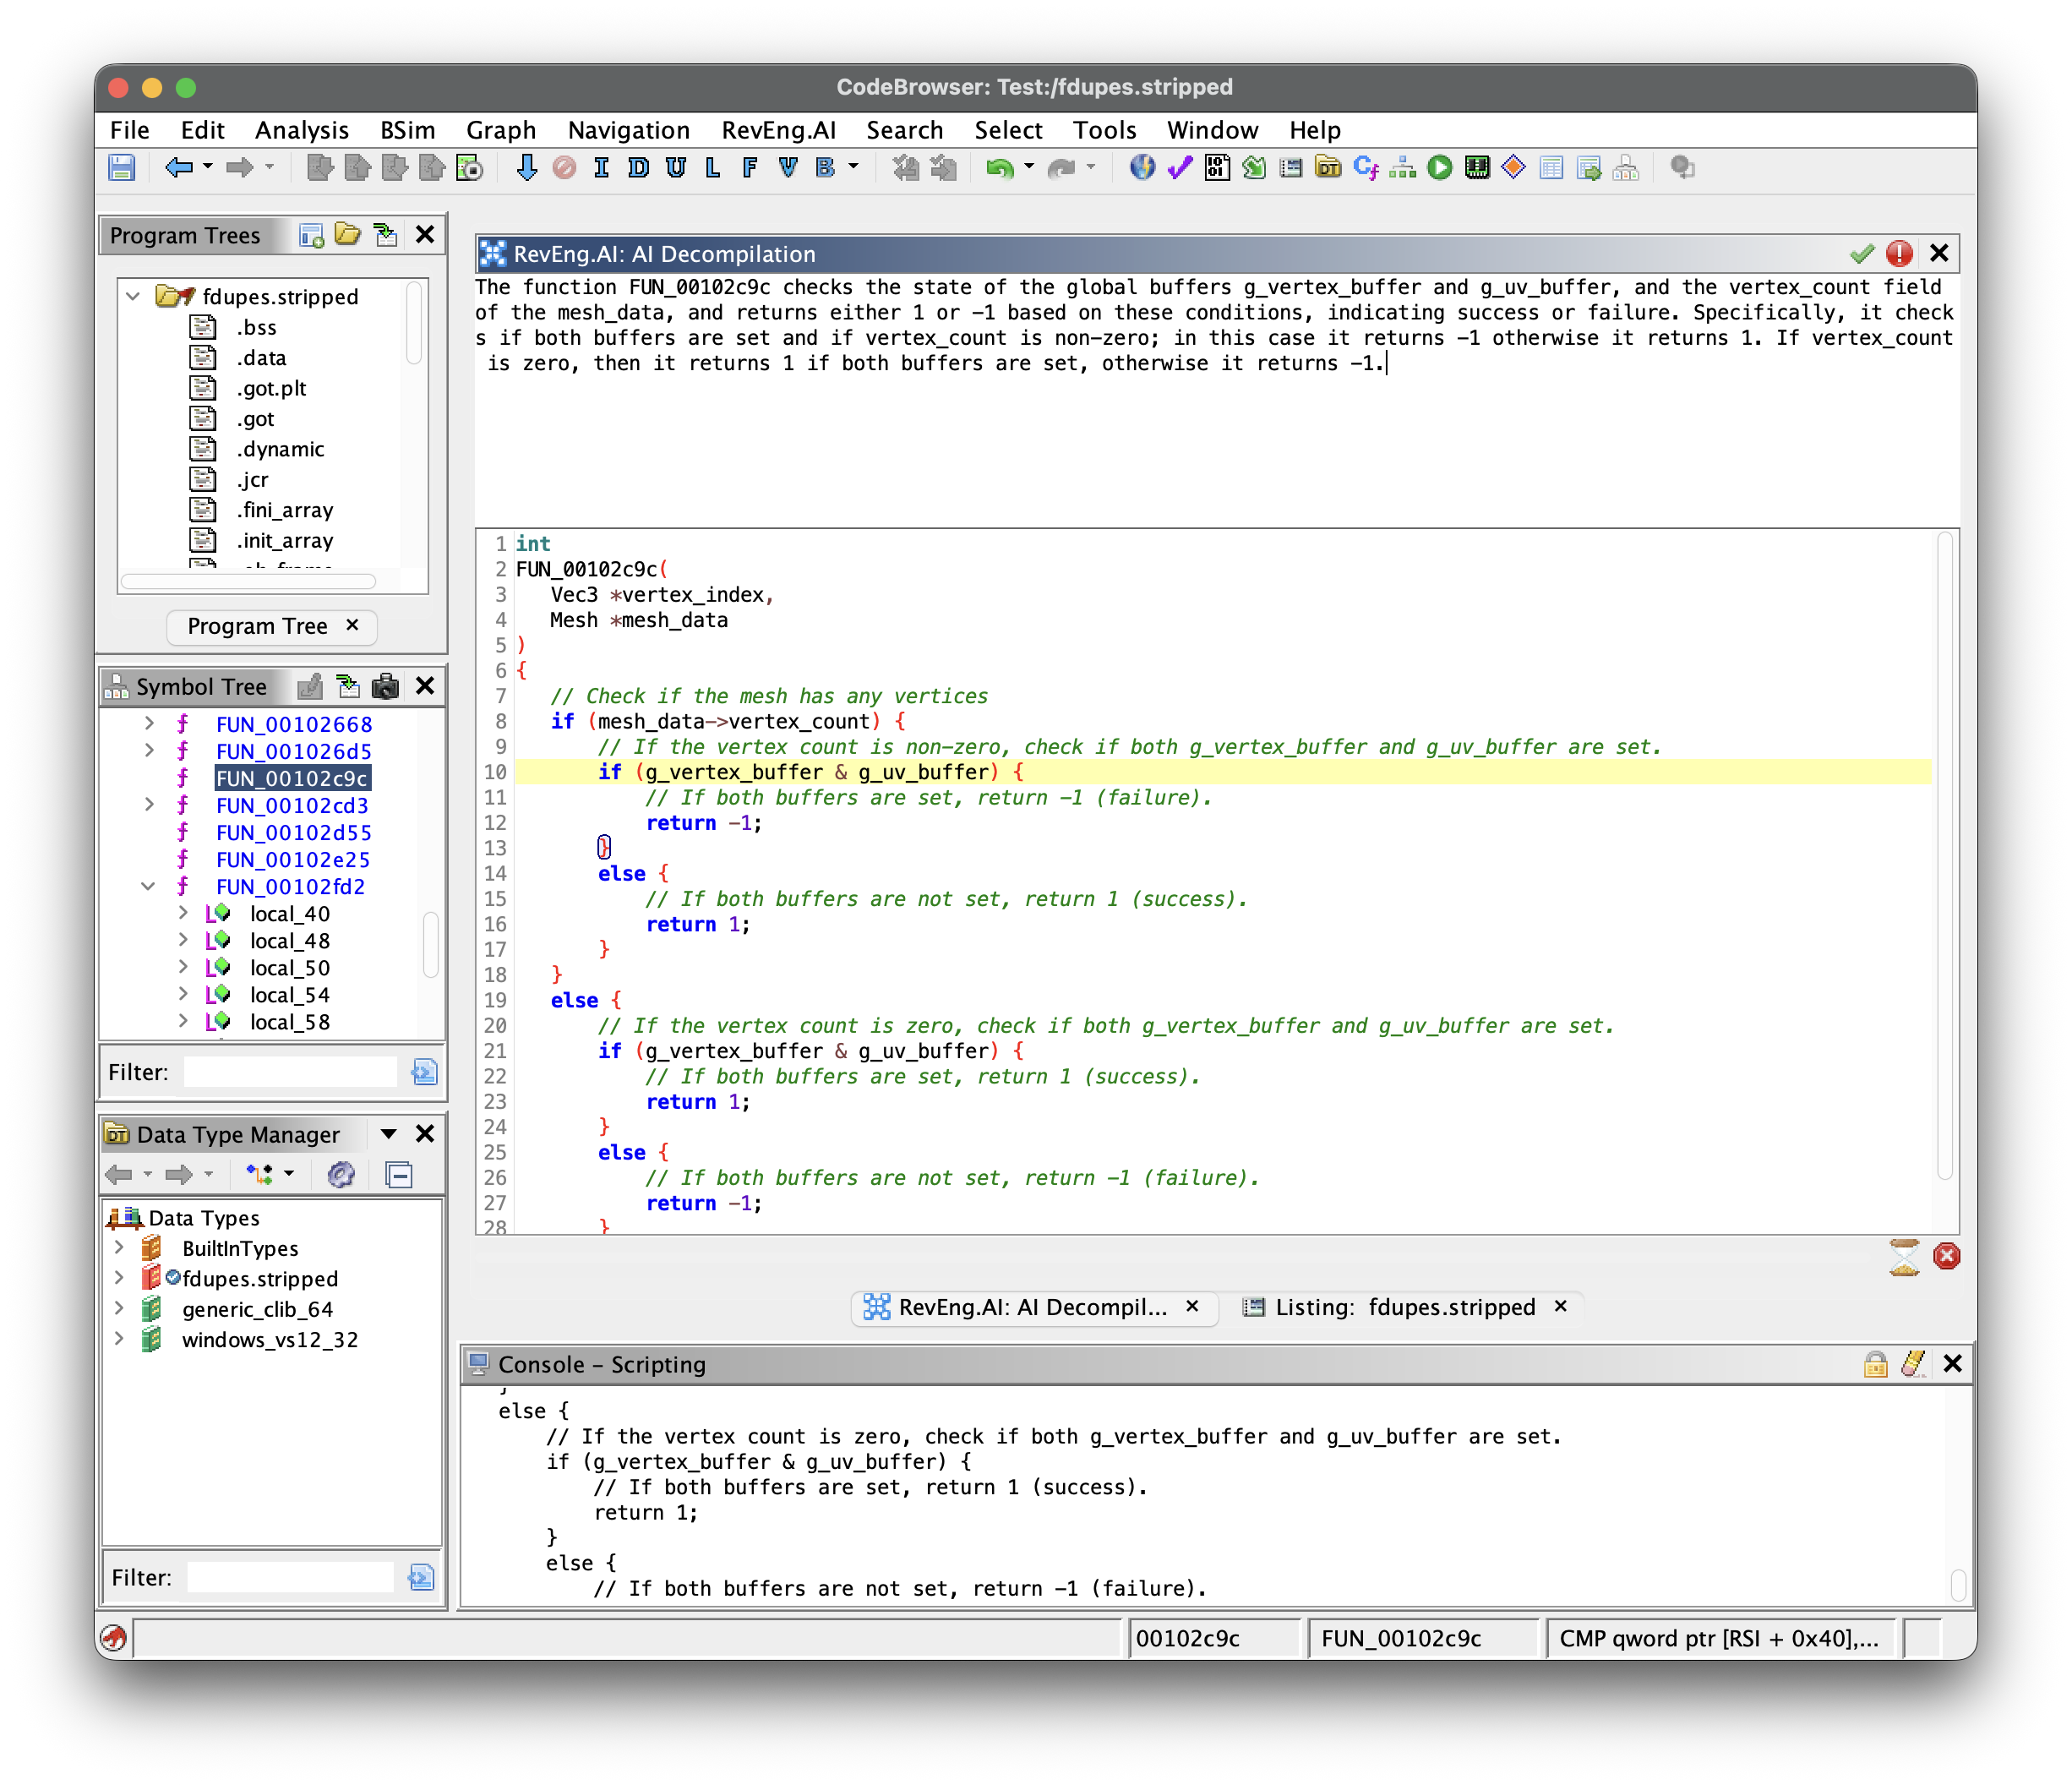Toggle the filter options icon in Symbol Tree

[x=424, y=1072]
